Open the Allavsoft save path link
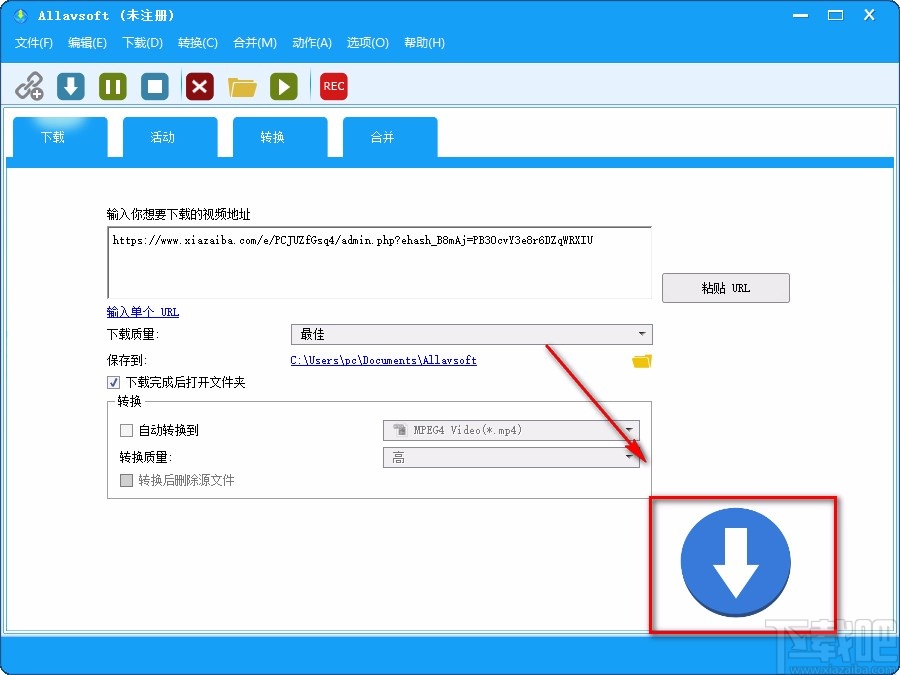The image size is (900, 675). [x=380, y=360]
